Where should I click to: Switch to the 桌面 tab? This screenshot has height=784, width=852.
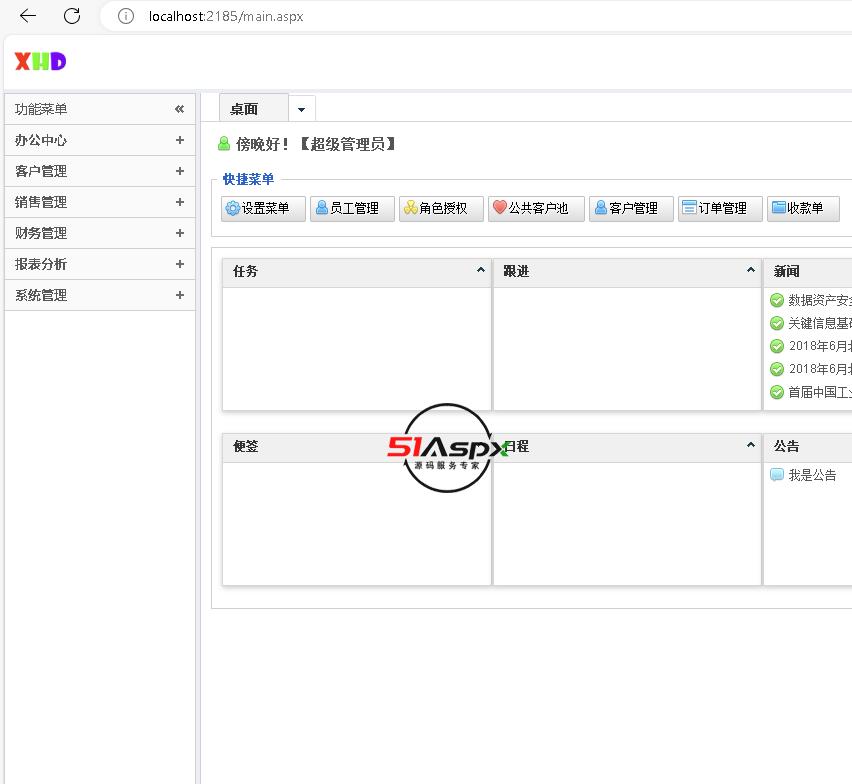tap(245, 109)
